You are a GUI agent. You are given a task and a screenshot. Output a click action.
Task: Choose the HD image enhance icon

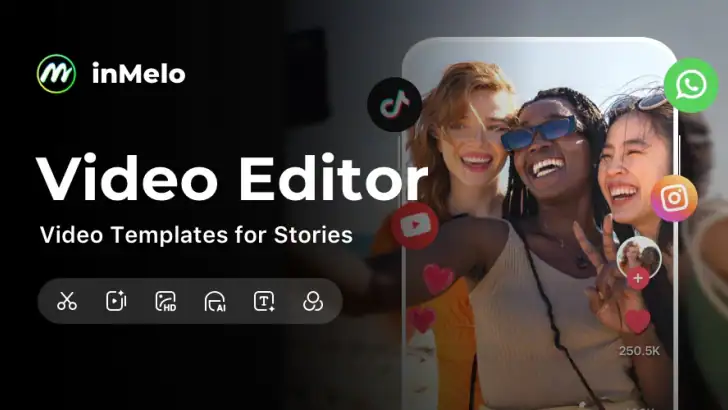coord(166,301)
